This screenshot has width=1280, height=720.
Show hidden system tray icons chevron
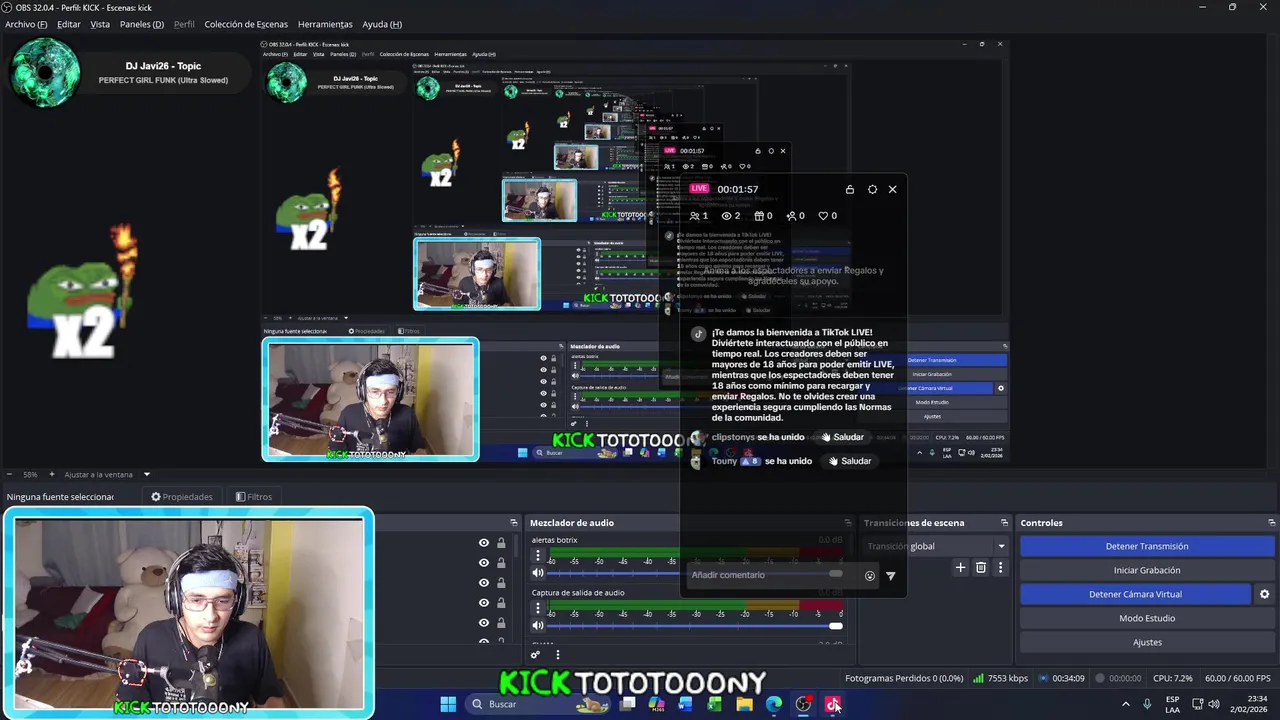[1125, 704]
